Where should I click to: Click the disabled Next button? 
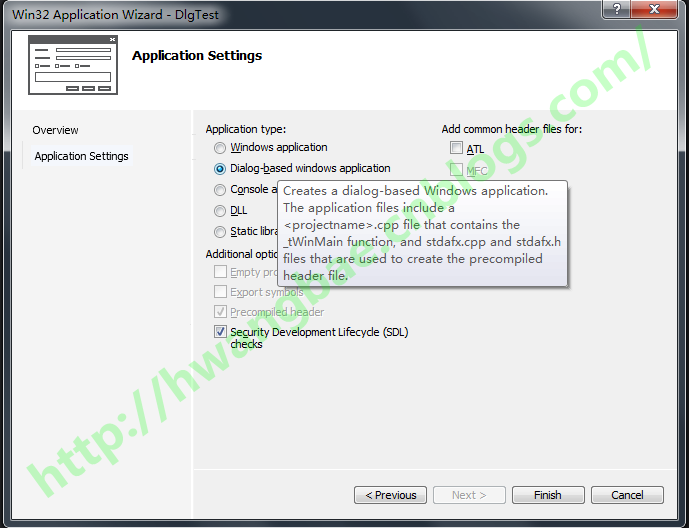(x=469, y=495)
